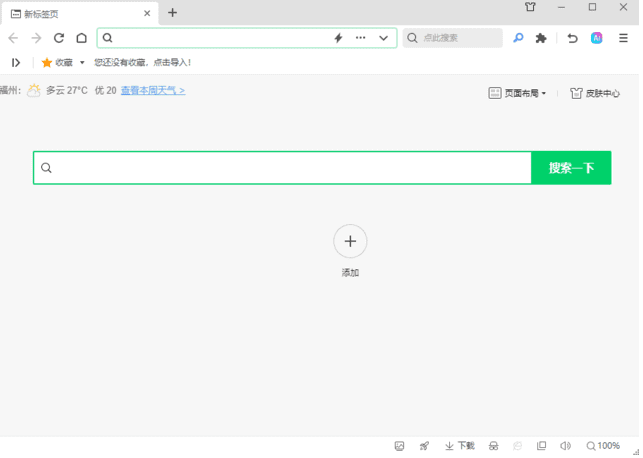Image resolution: width=643 pixels, height=458 pixels.
Task: Click the status bar rocket accelerator icon
Action: click(x=424, y=446)
